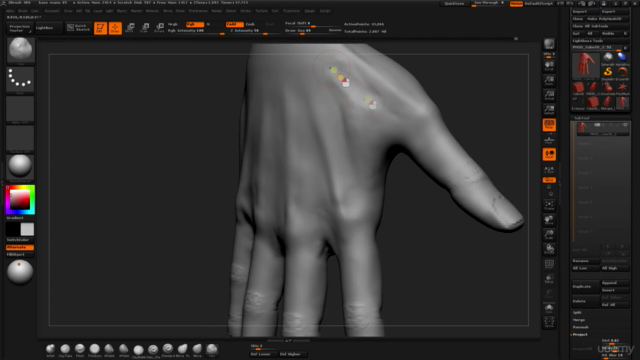Select the AlphaBrush blue tool icon
640x360 pixels.
(x=622, y=58)
